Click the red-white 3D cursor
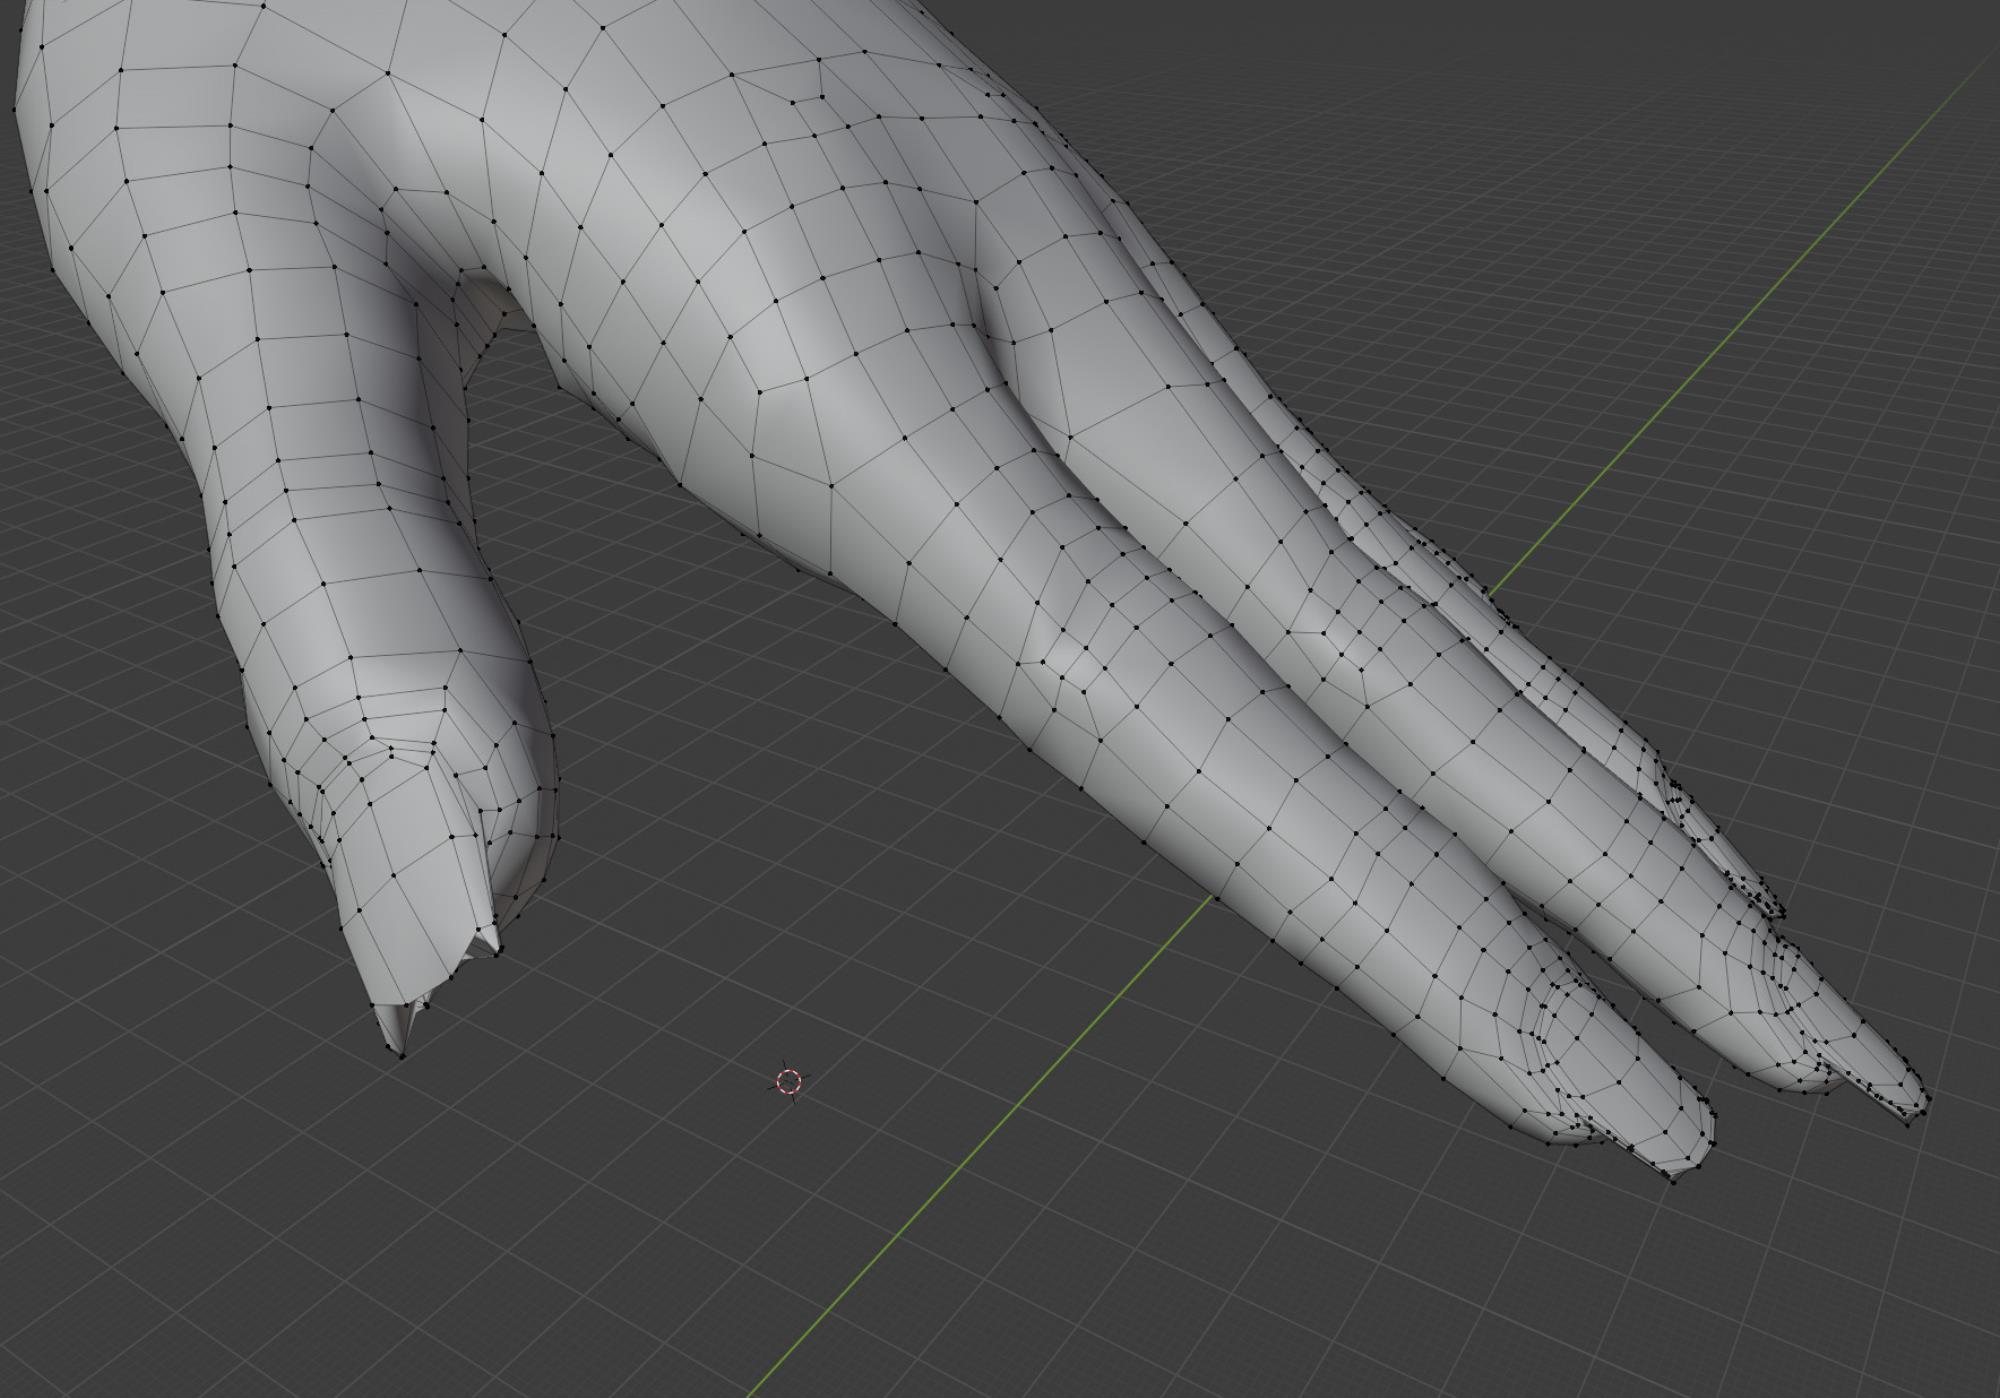This screenshot has width=2000, height=1398. click(788, 1081)
